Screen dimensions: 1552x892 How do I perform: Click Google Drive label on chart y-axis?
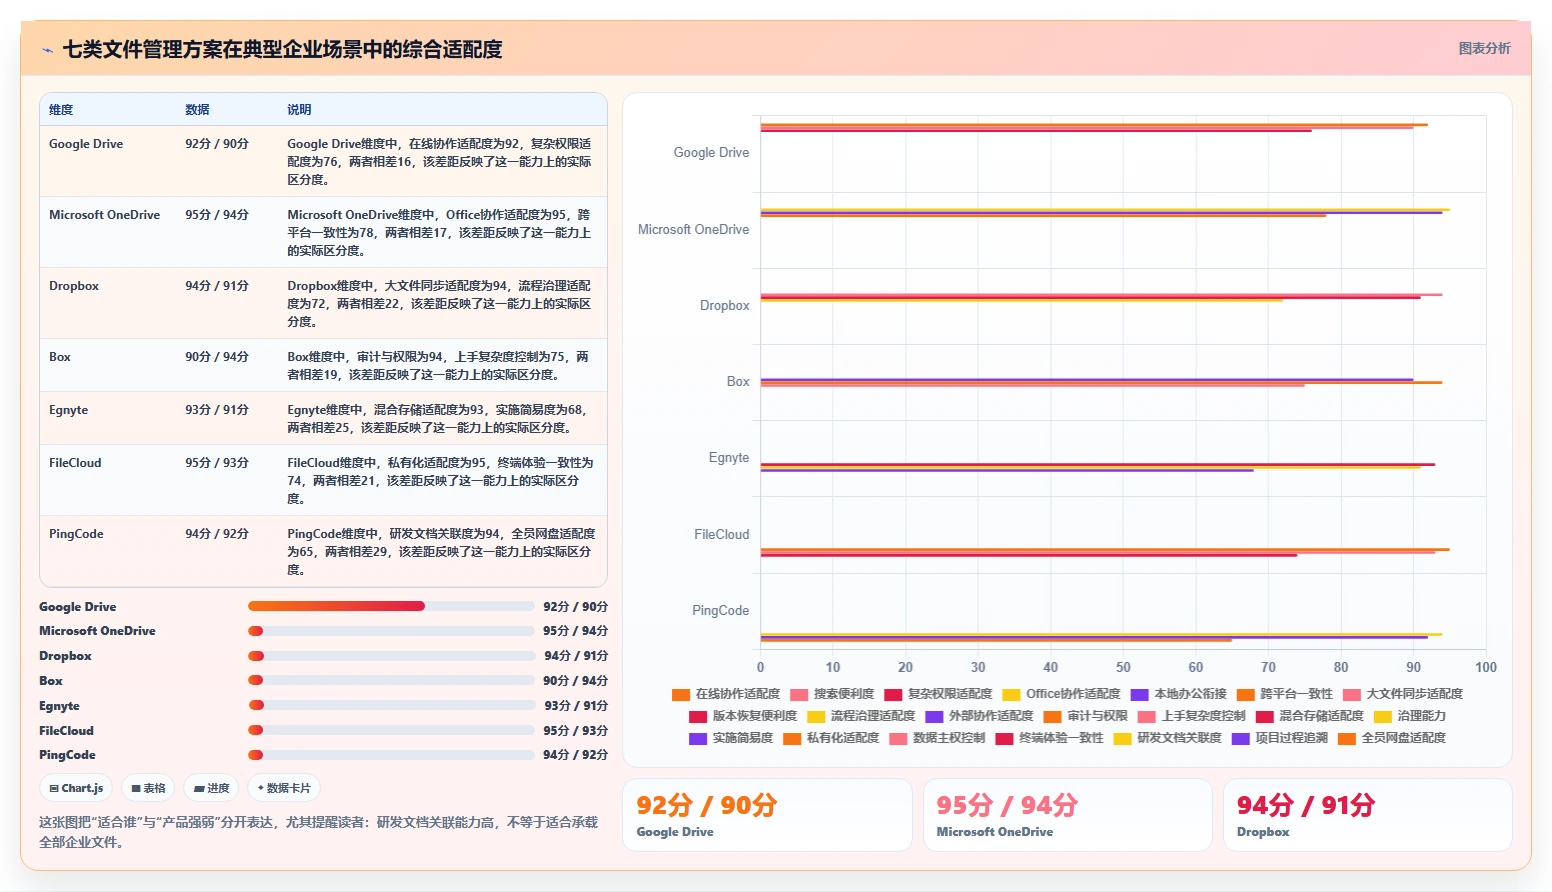(711, 153)
